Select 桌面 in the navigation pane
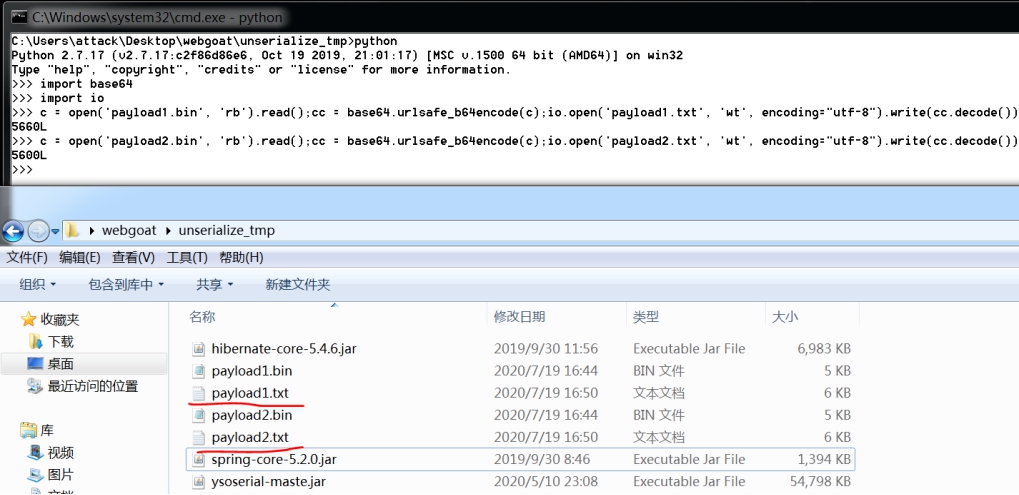The height and width of the screenshot is (495, 1019). click(61, 364)
